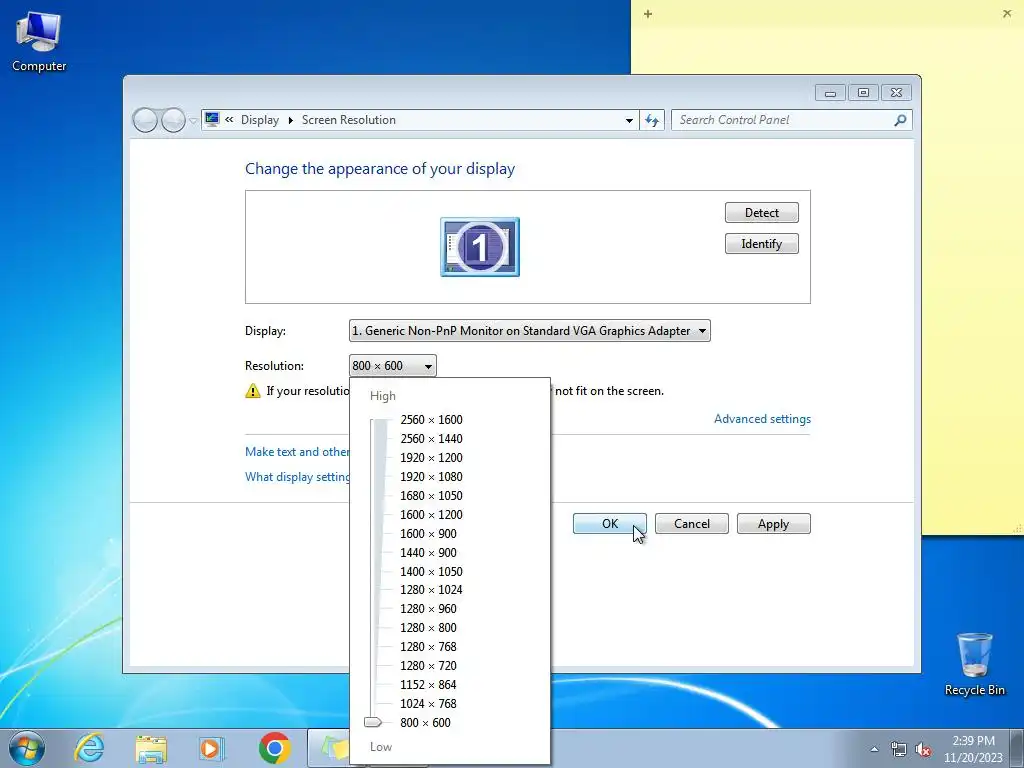Click the search magnifier icon
Viewport: 1024px width, 768px height.
point(900,120)
